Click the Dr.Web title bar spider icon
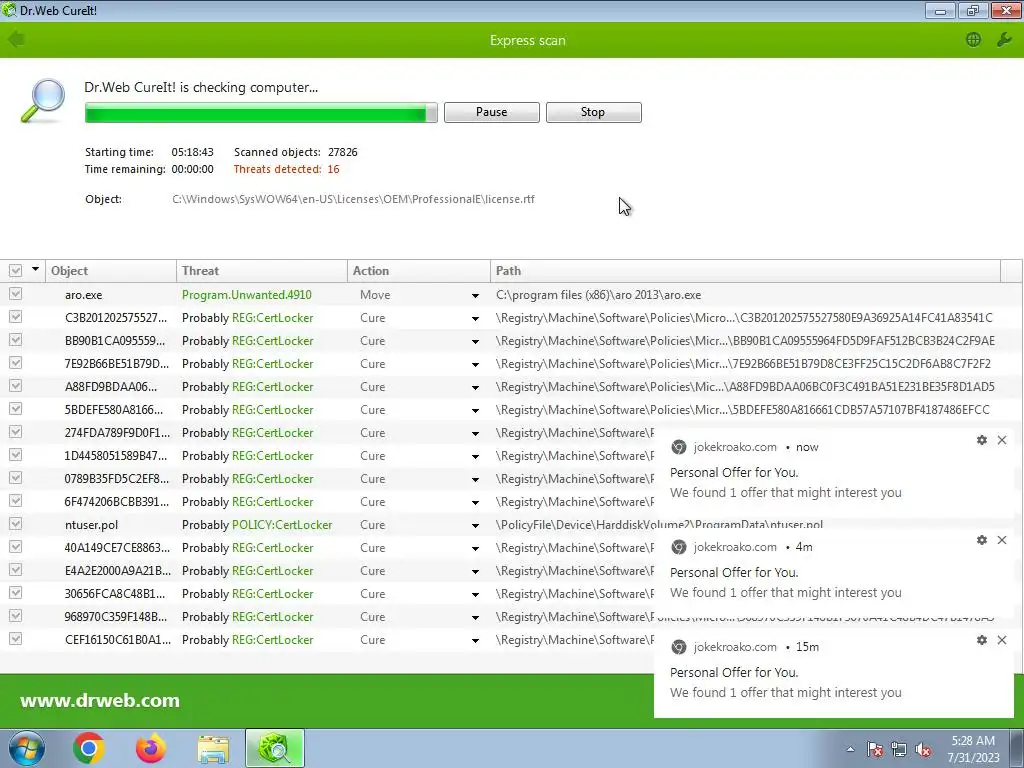The height and width of the screenshot is (768, 1024). 9,10
